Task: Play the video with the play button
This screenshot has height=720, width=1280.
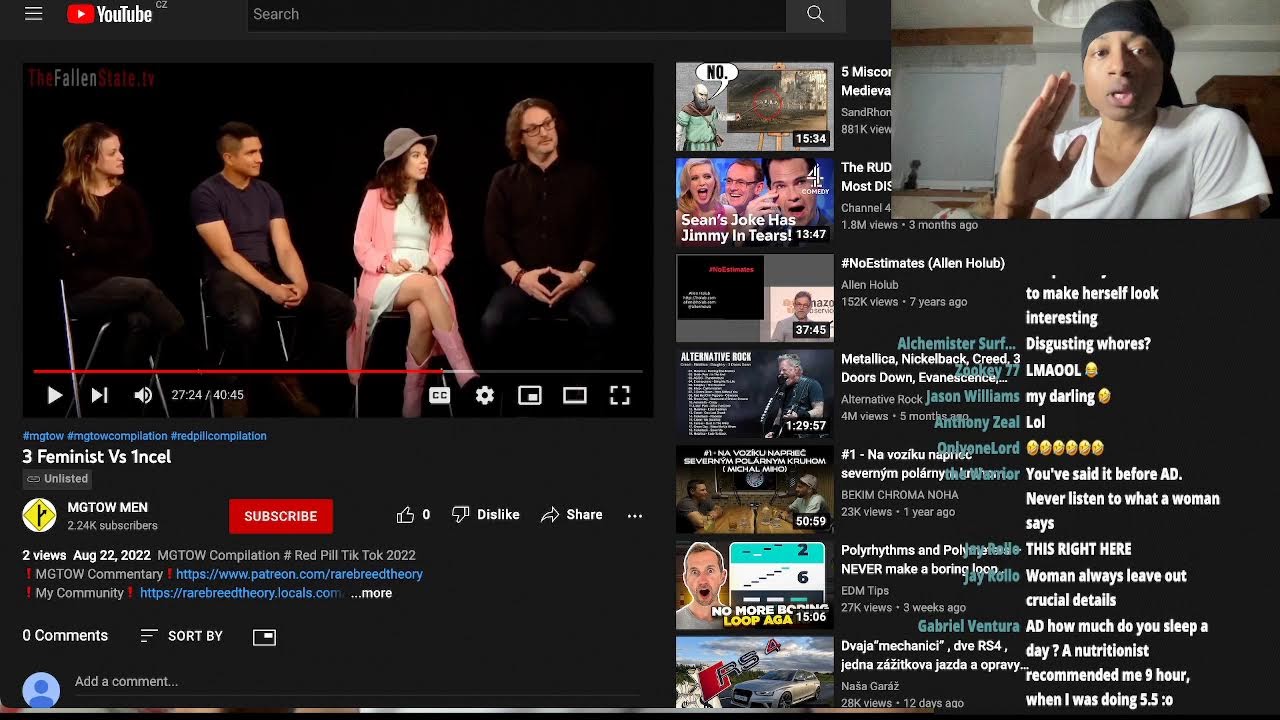Action: [x=55, y=395]
